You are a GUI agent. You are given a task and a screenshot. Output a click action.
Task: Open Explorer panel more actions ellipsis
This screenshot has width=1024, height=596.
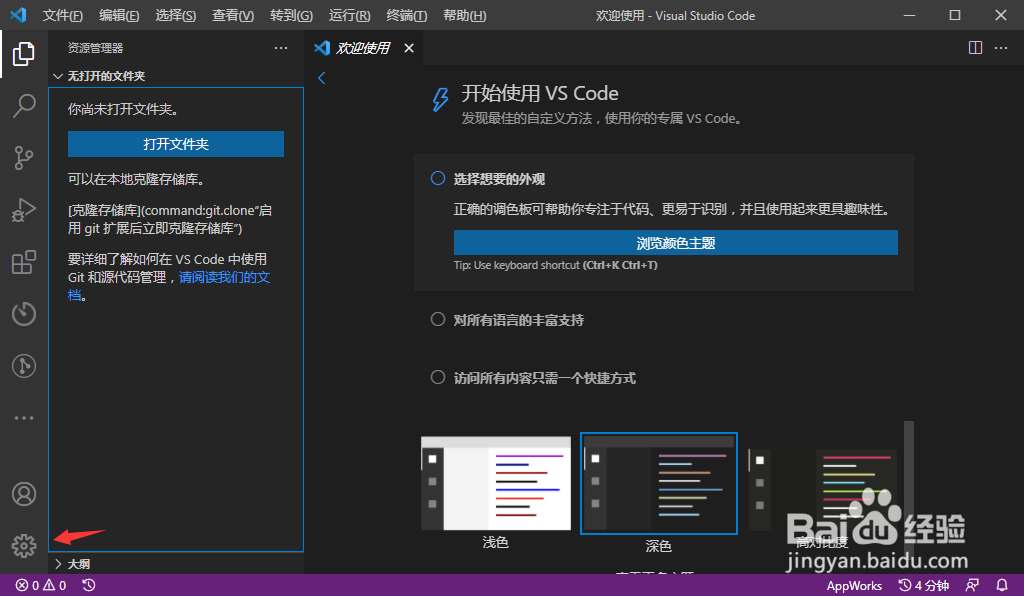coord(281,48)
